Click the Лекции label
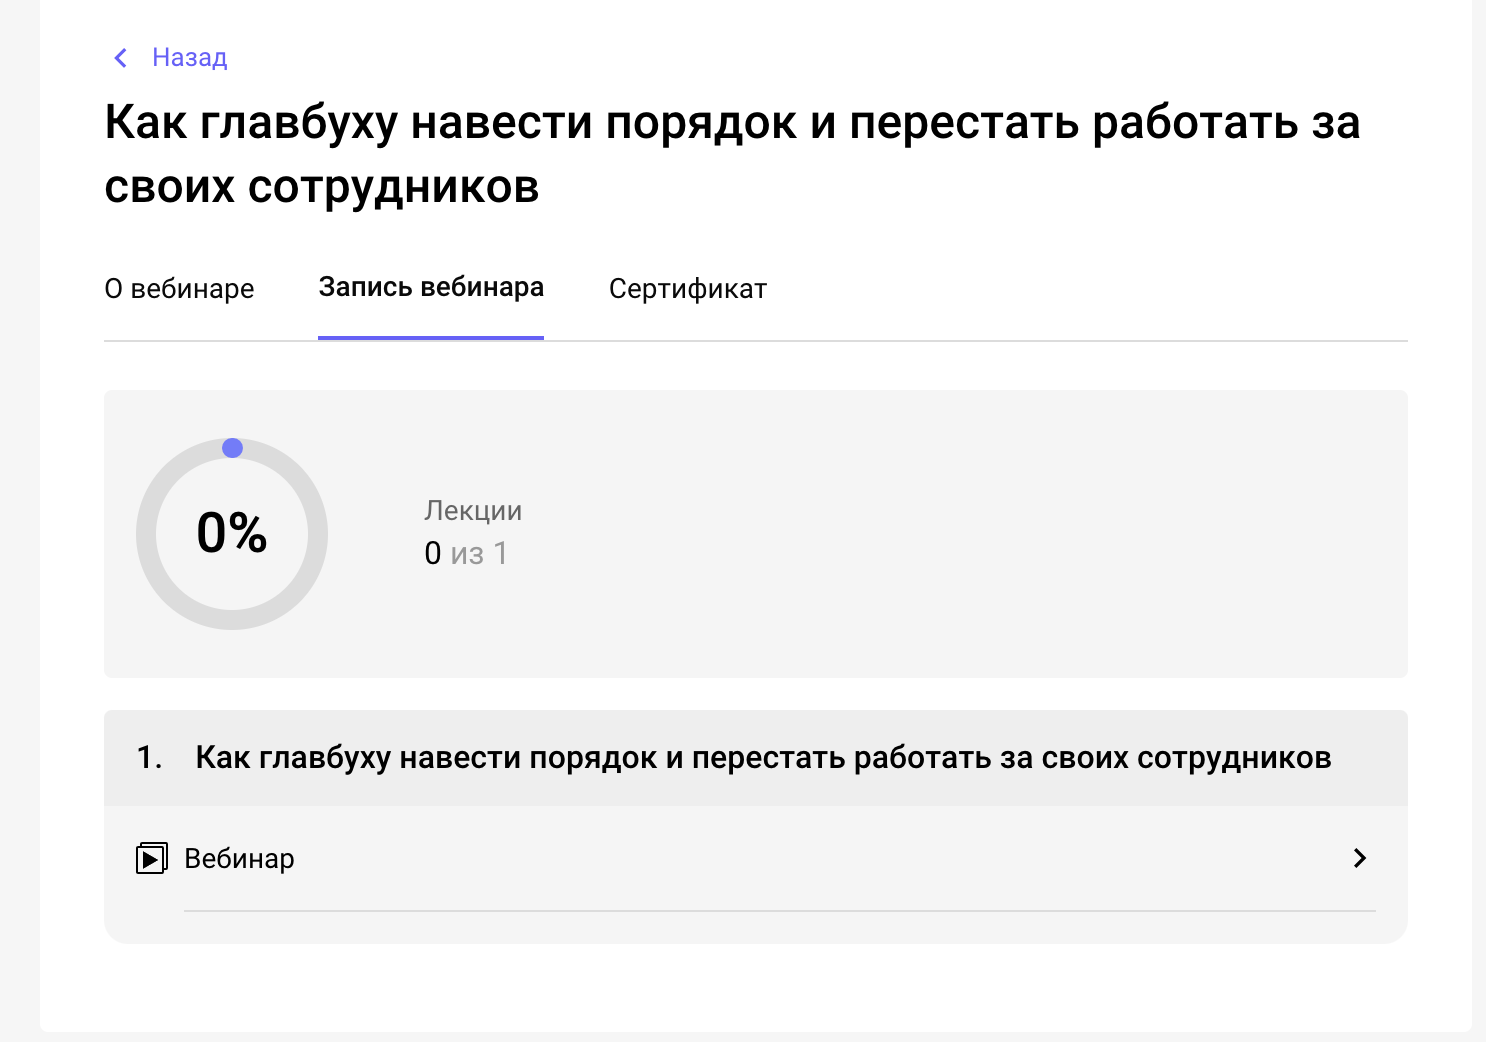The height and width of the screenshot is (1042, 1486). [x=473, y=511]
